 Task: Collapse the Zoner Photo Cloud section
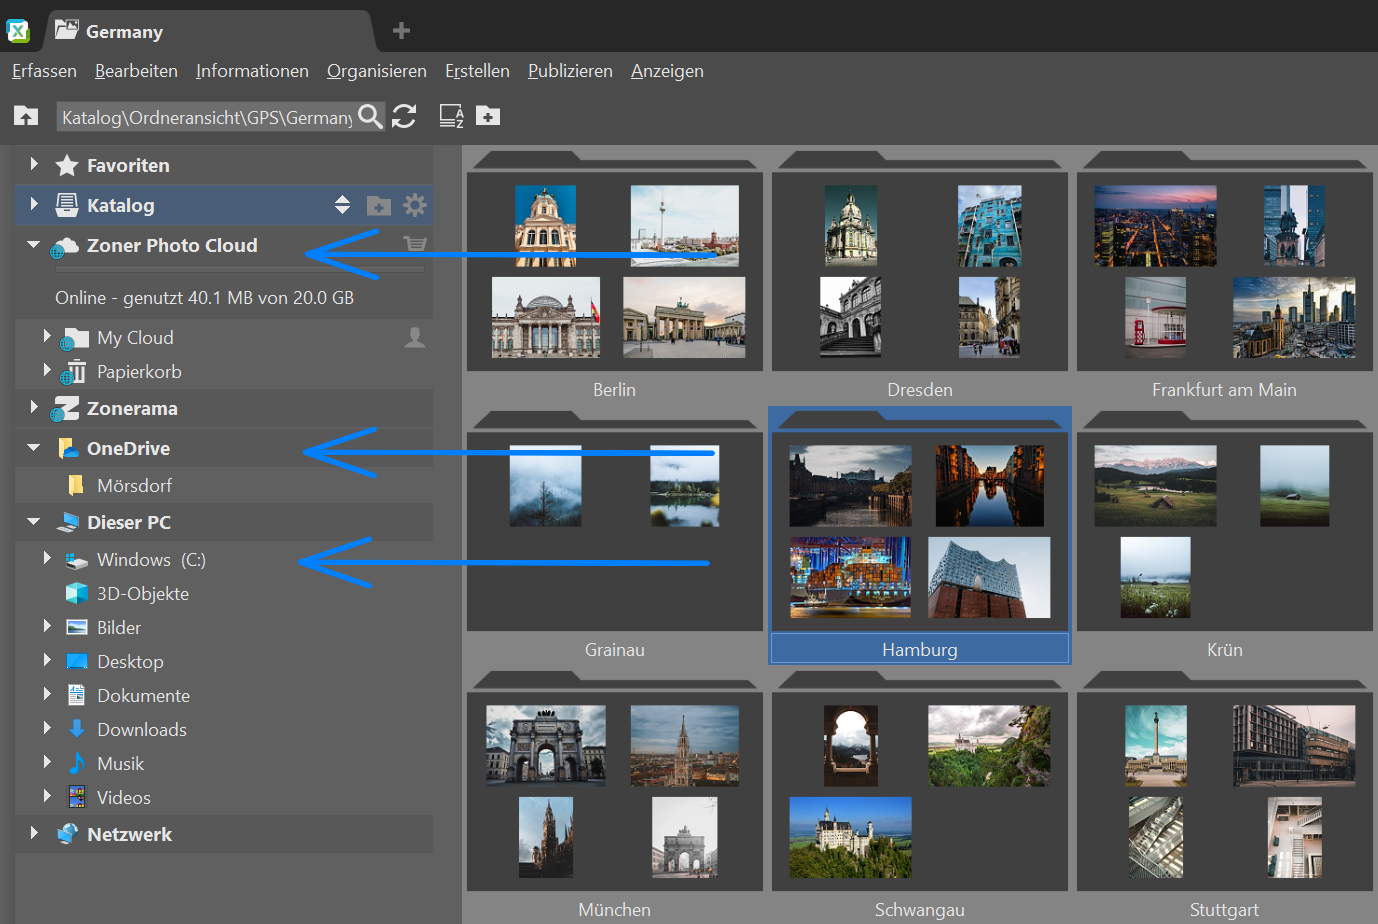tap(34, 244)
